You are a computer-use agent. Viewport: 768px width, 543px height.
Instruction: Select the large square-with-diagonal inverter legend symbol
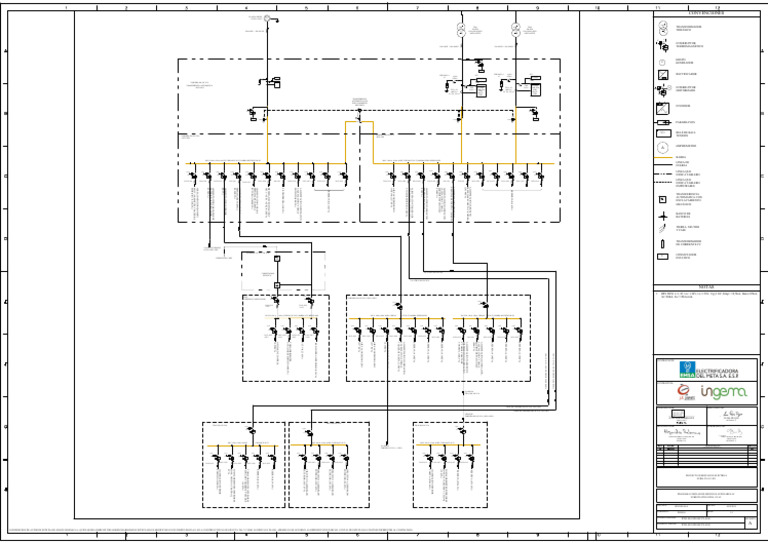tap(663, 108)
